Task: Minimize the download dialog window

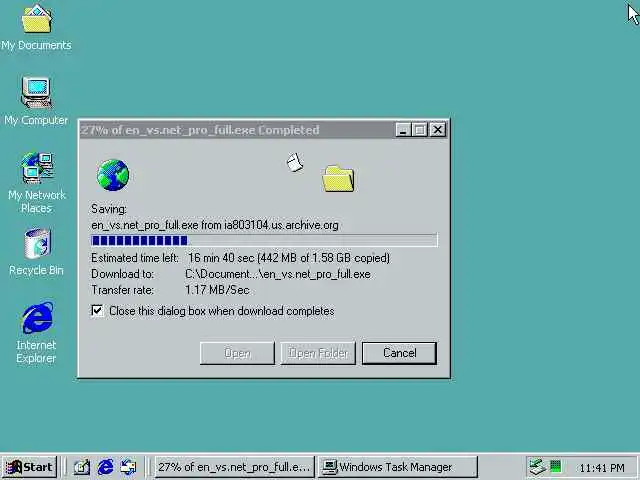Action: click(x=402, y=130)
